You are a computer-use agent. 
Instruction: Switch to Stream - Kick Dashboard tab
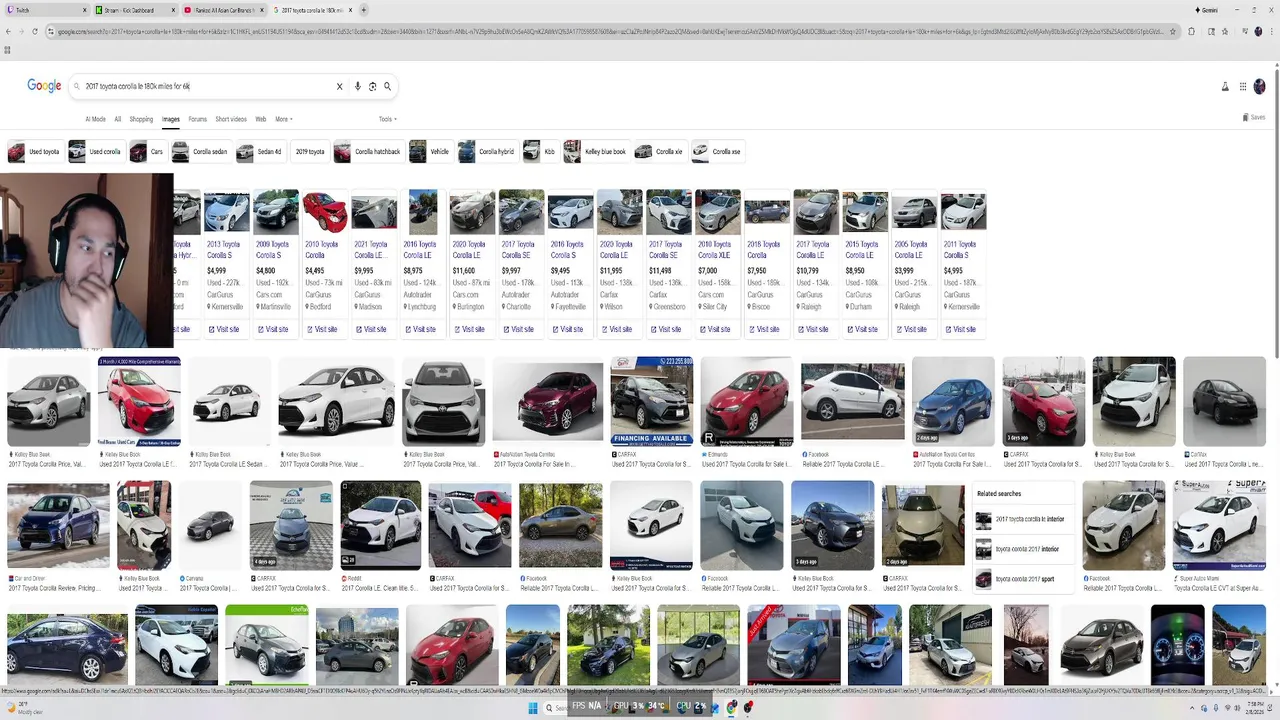(x=135, y=10)
